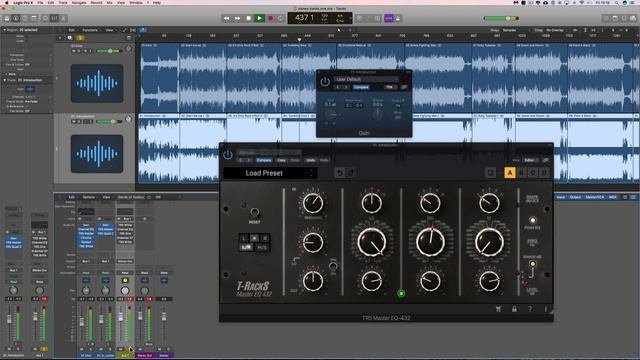Screen dimensions: 640x360
Task: Select the M/S mode button on the EQ
Action: 262,247
